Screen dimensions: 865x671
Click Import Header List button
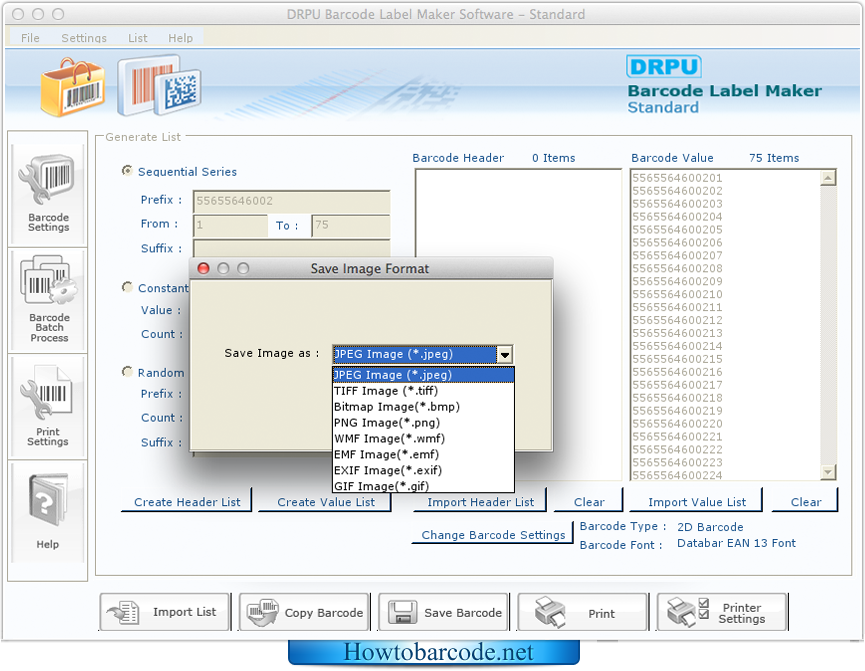pos(480,502)
